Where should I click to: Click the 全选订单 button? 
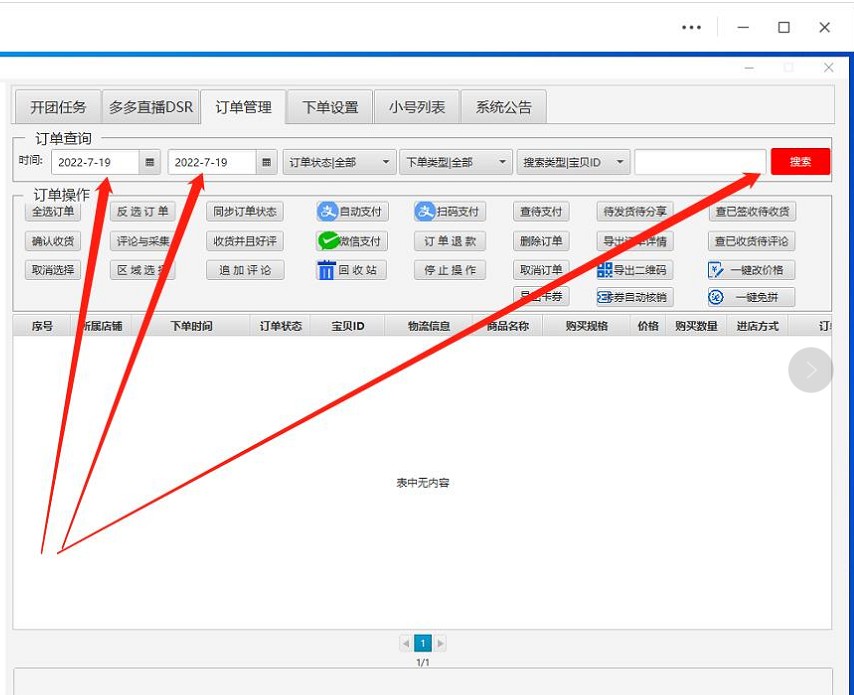click(53, 211)
